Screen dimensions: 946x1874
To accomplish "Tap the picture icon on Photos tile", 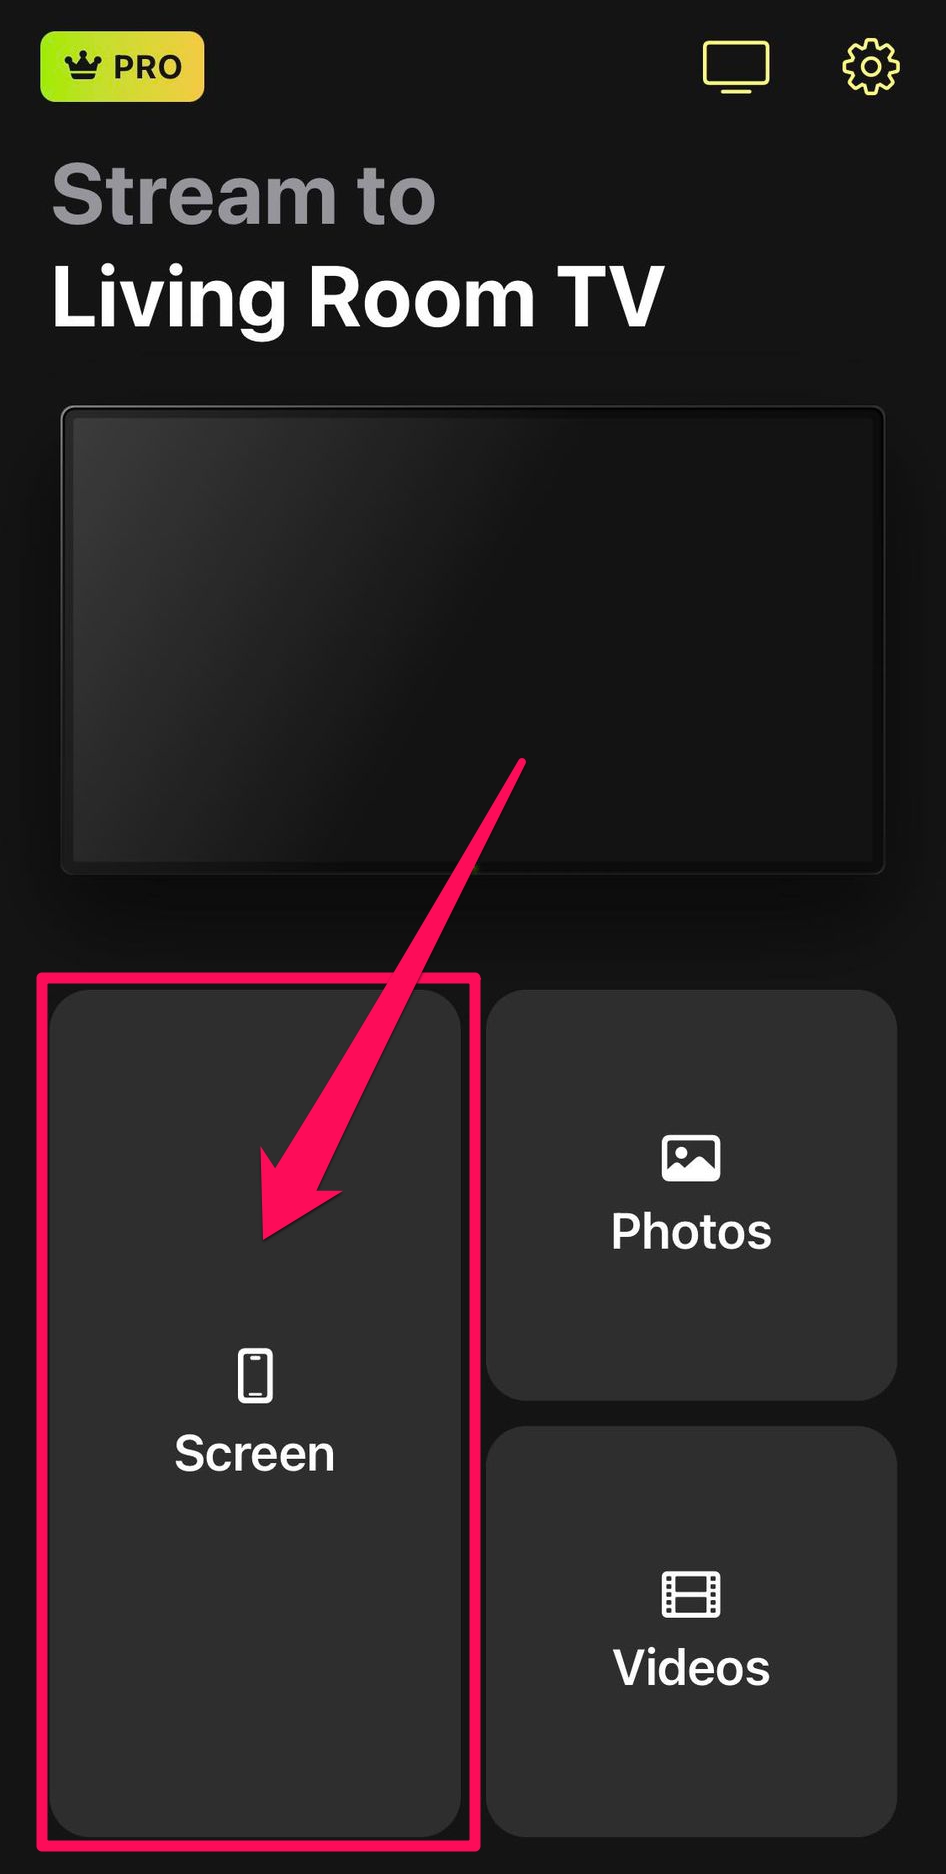I will 691,1158.
